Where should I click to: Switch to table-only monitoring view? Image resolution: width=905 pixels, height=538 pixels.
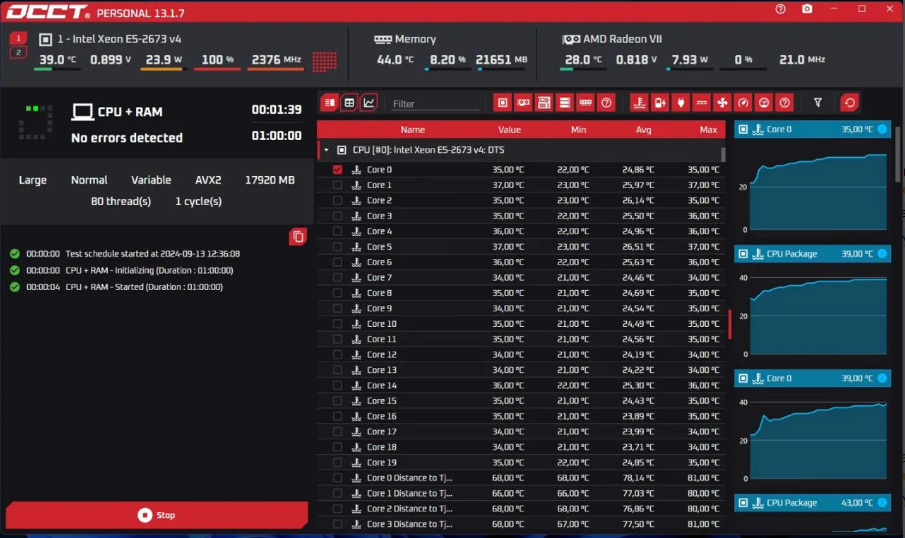(x=349, y=103)
